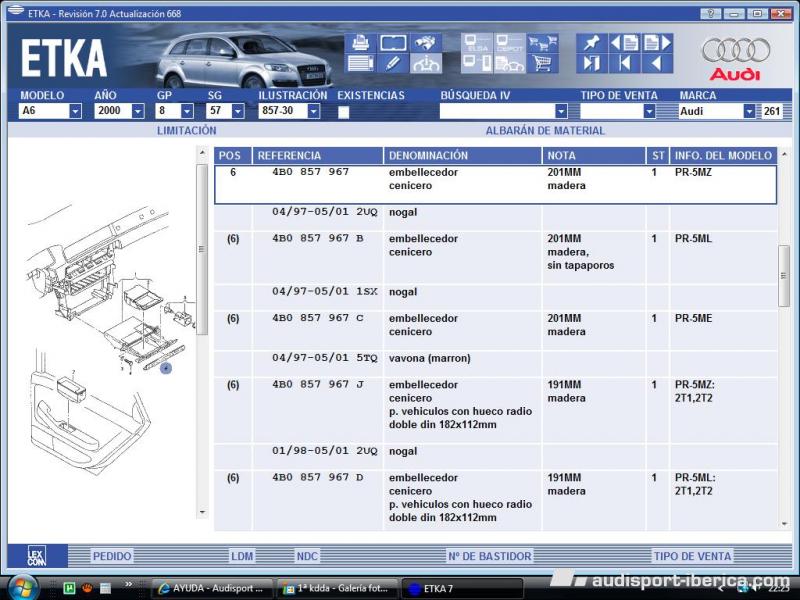Open vehicle information icon

426,64
